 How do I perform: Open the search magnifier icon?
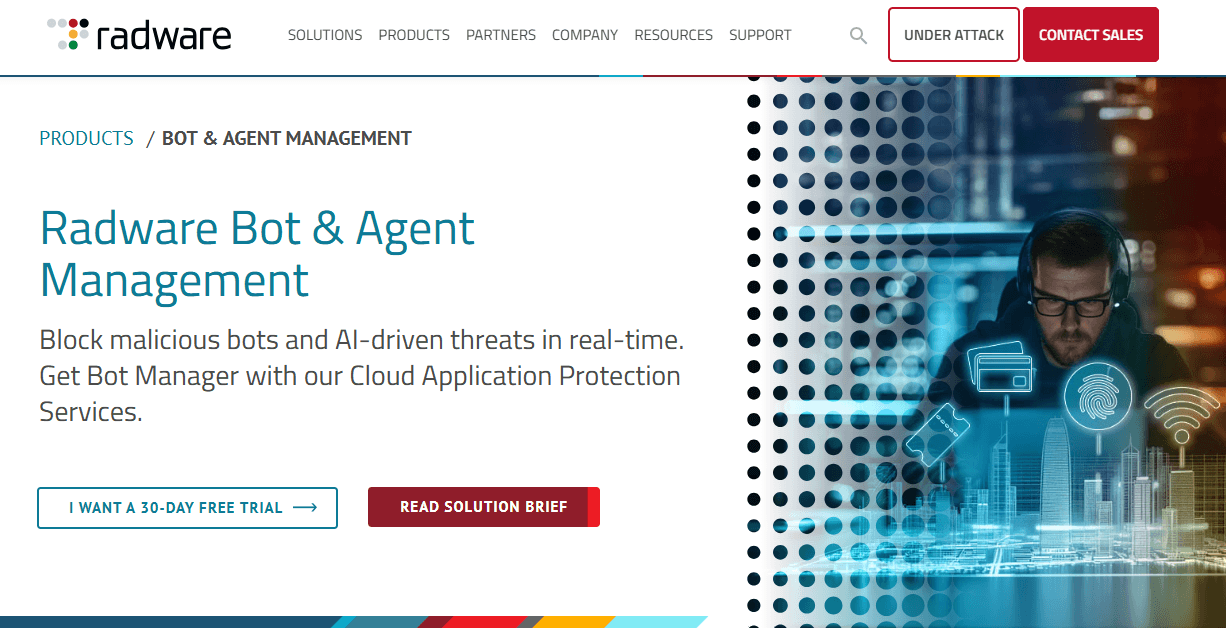point(858,35)
